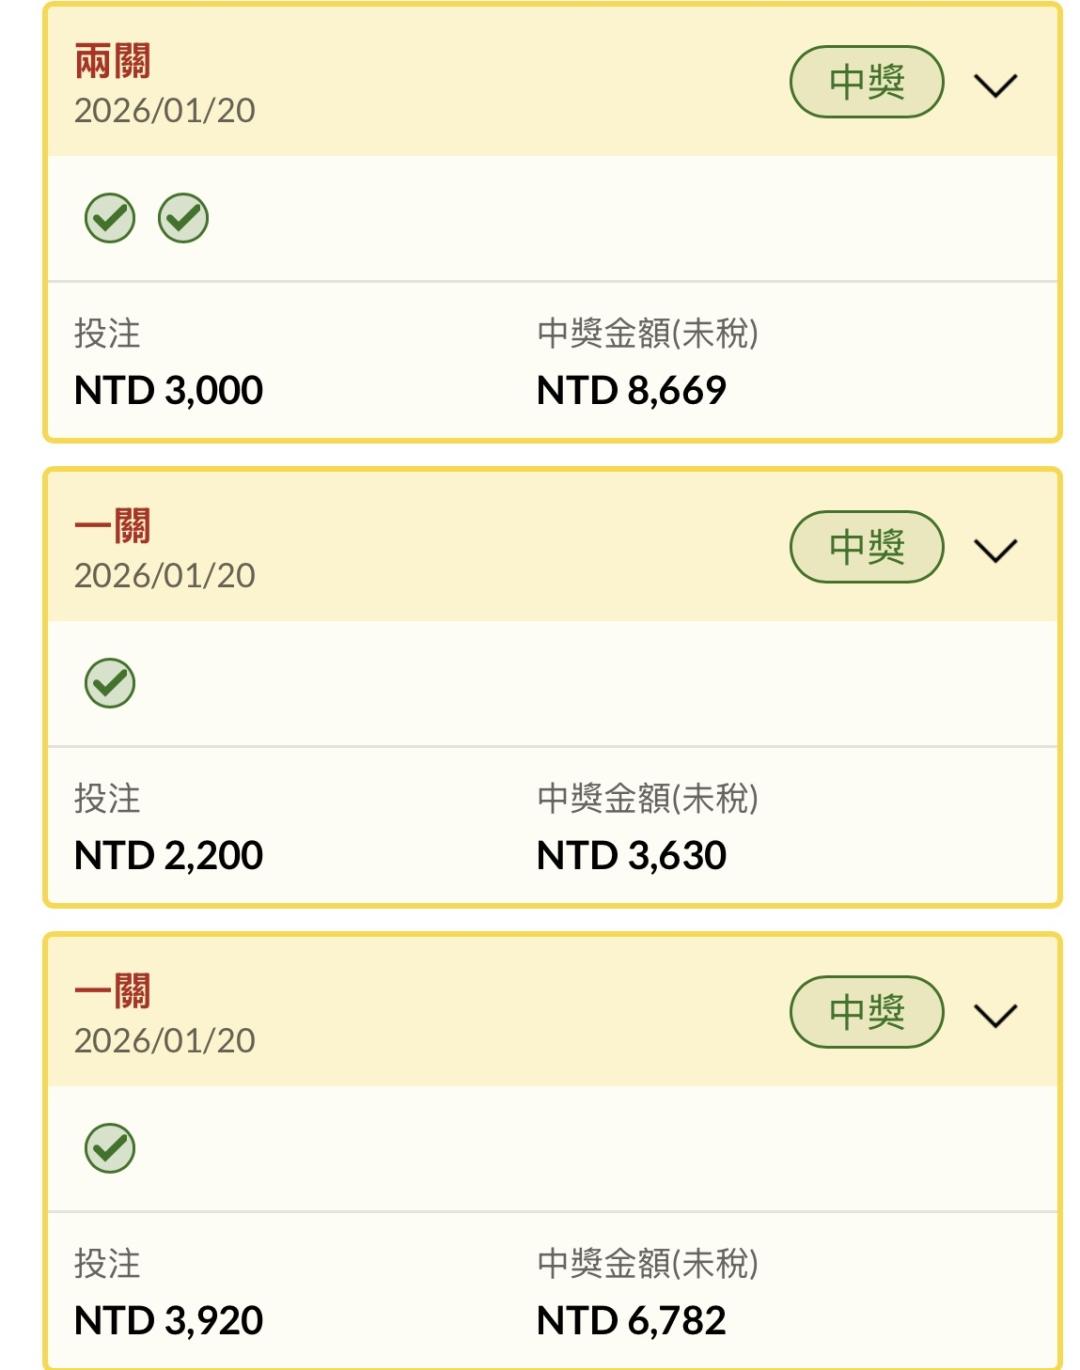
Task: Click 中獎 badge on 兩關 card
Action: click(866, 82)
